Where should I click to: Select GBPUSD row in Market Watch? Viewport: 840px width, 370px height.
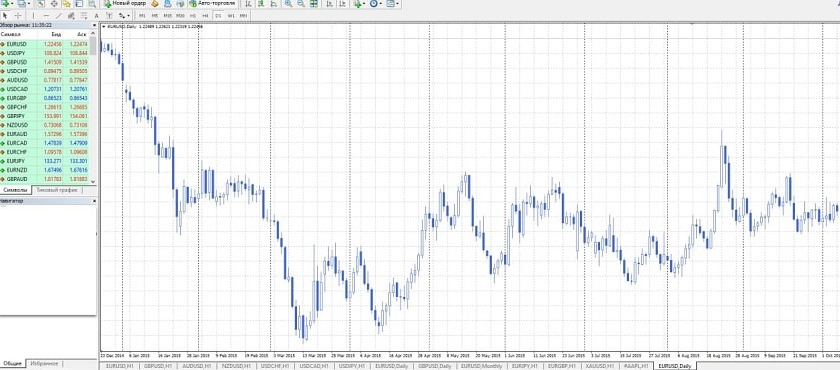[45, 62]
